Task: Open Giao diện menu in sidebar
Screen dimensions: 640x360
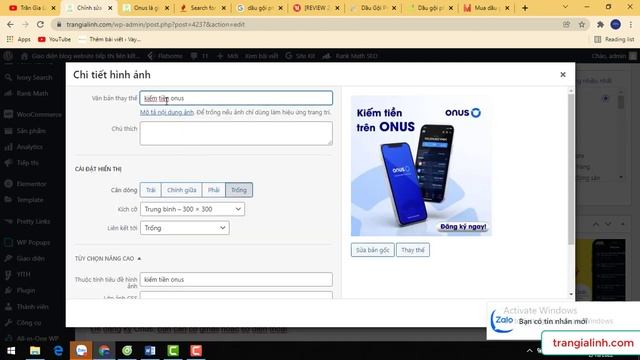Action: click(x=31, y=258)
